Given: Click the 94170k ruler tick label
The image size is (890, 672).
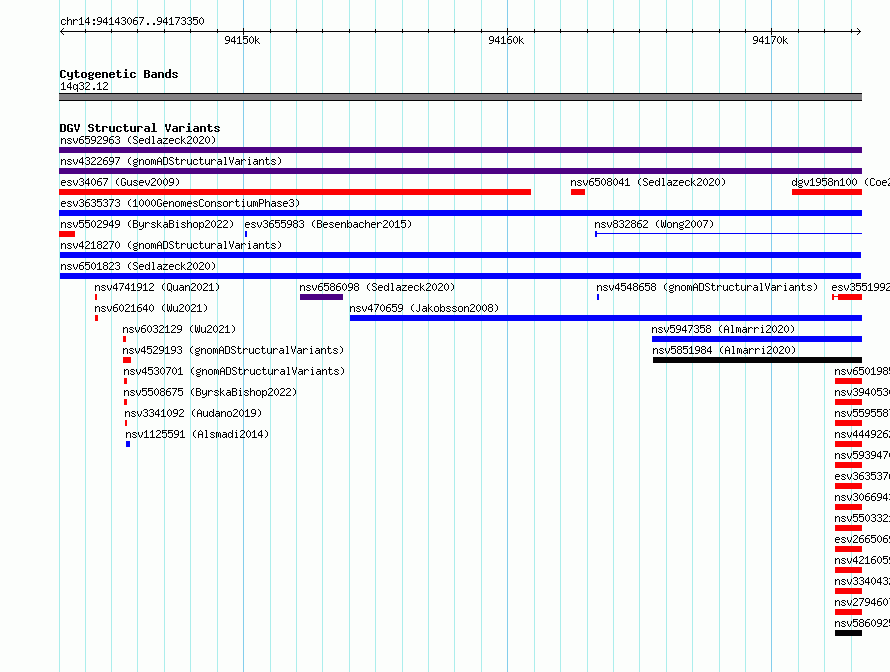Looking at the screenshot, I should (x=770, y=40).
